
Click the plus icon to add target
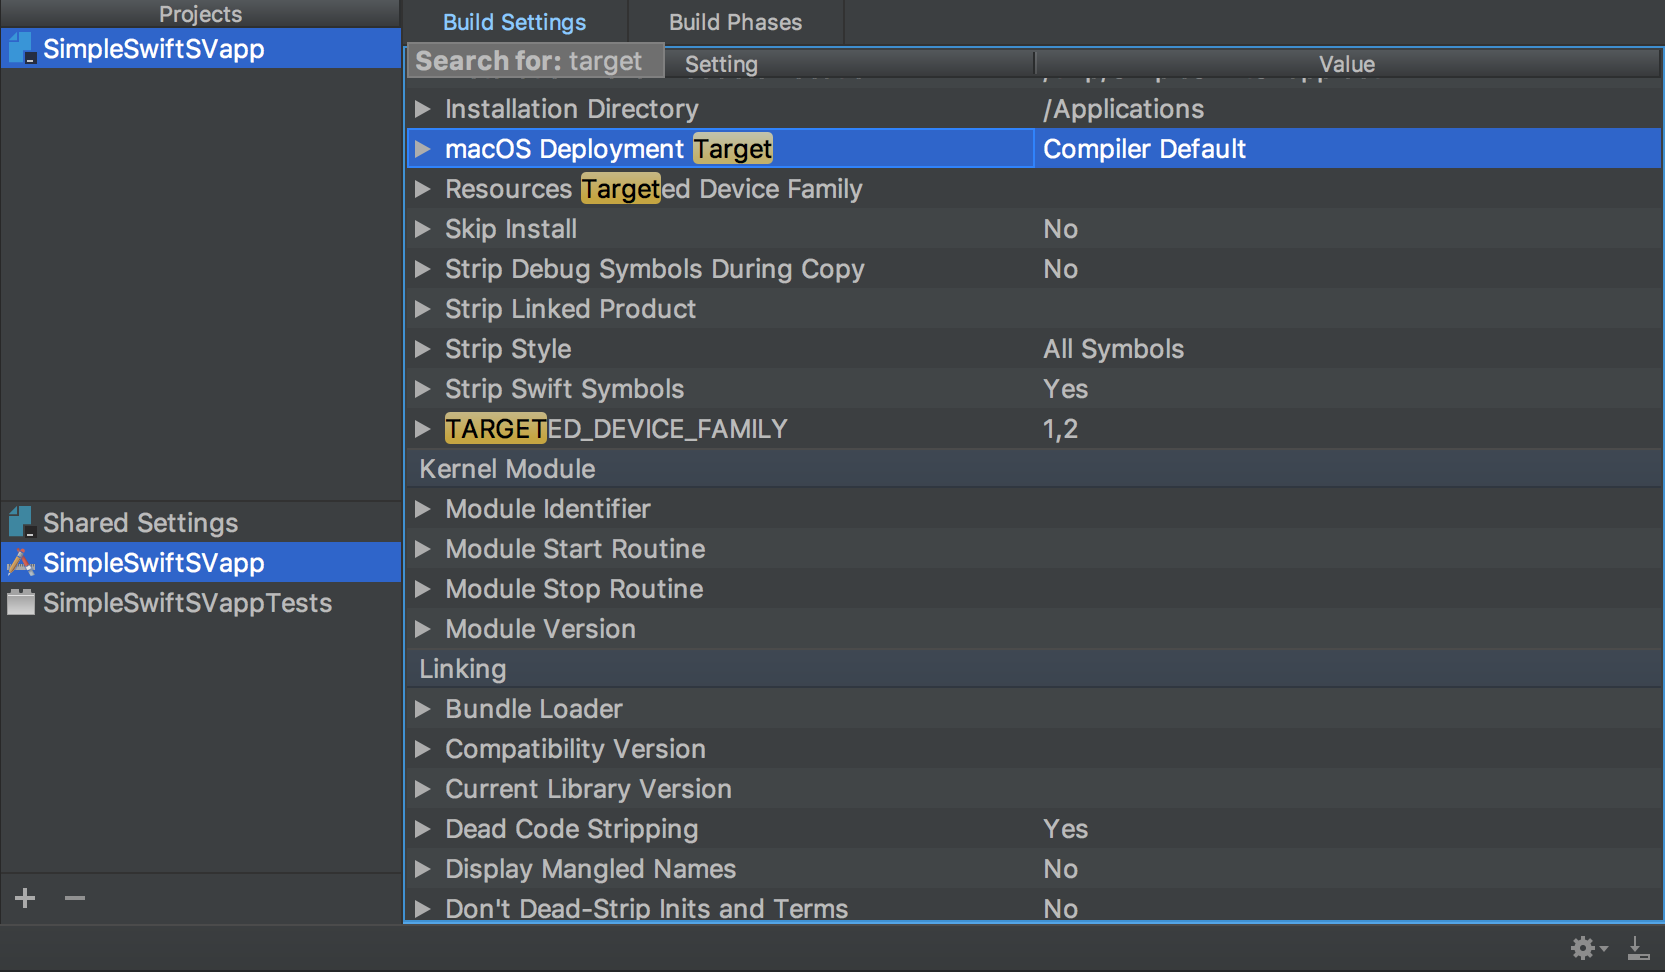coord(25,898)
